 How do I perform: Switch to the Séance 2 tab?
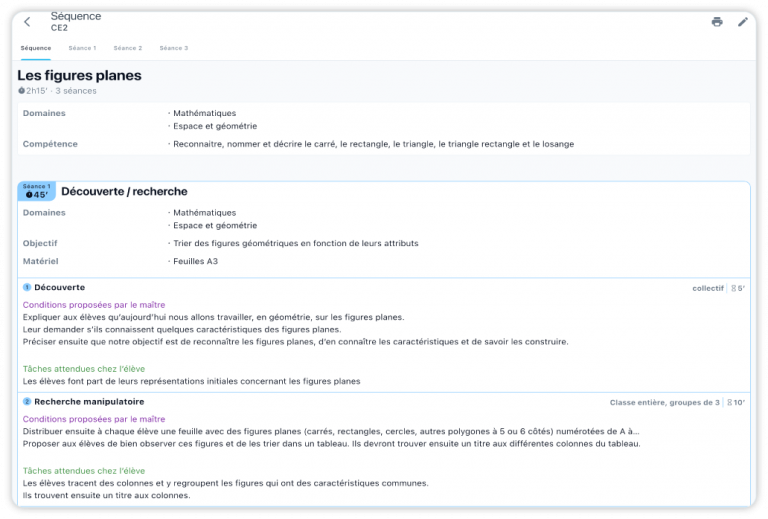pos(128,48)
